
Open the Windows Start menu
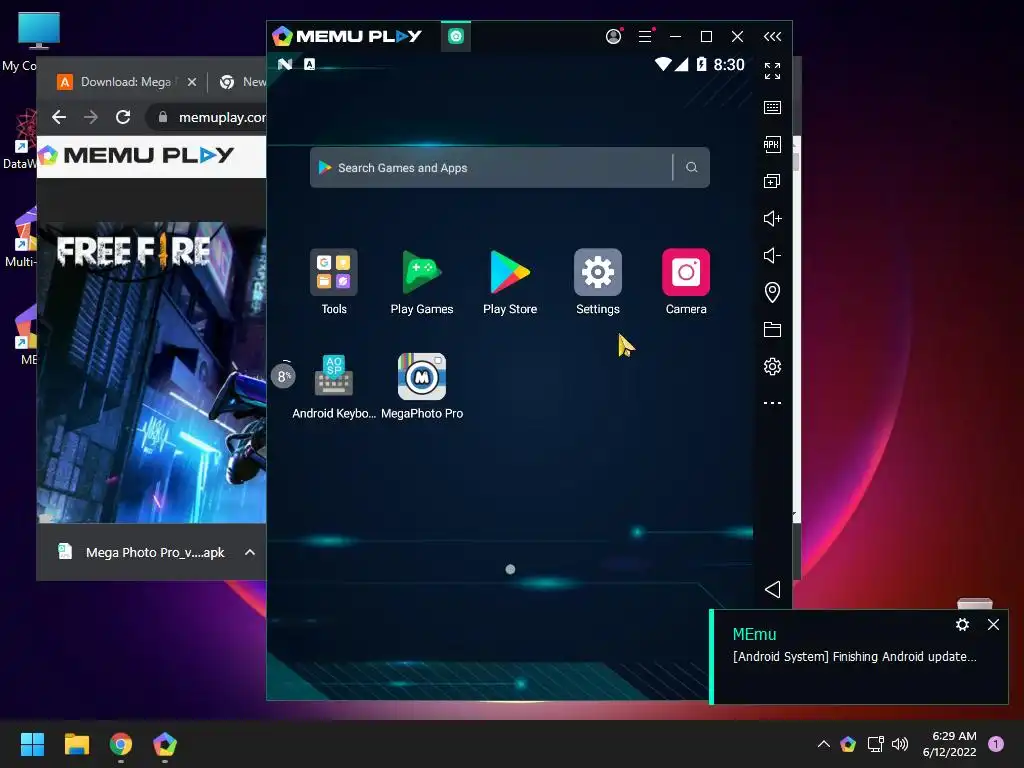click(x=32, y=744)
